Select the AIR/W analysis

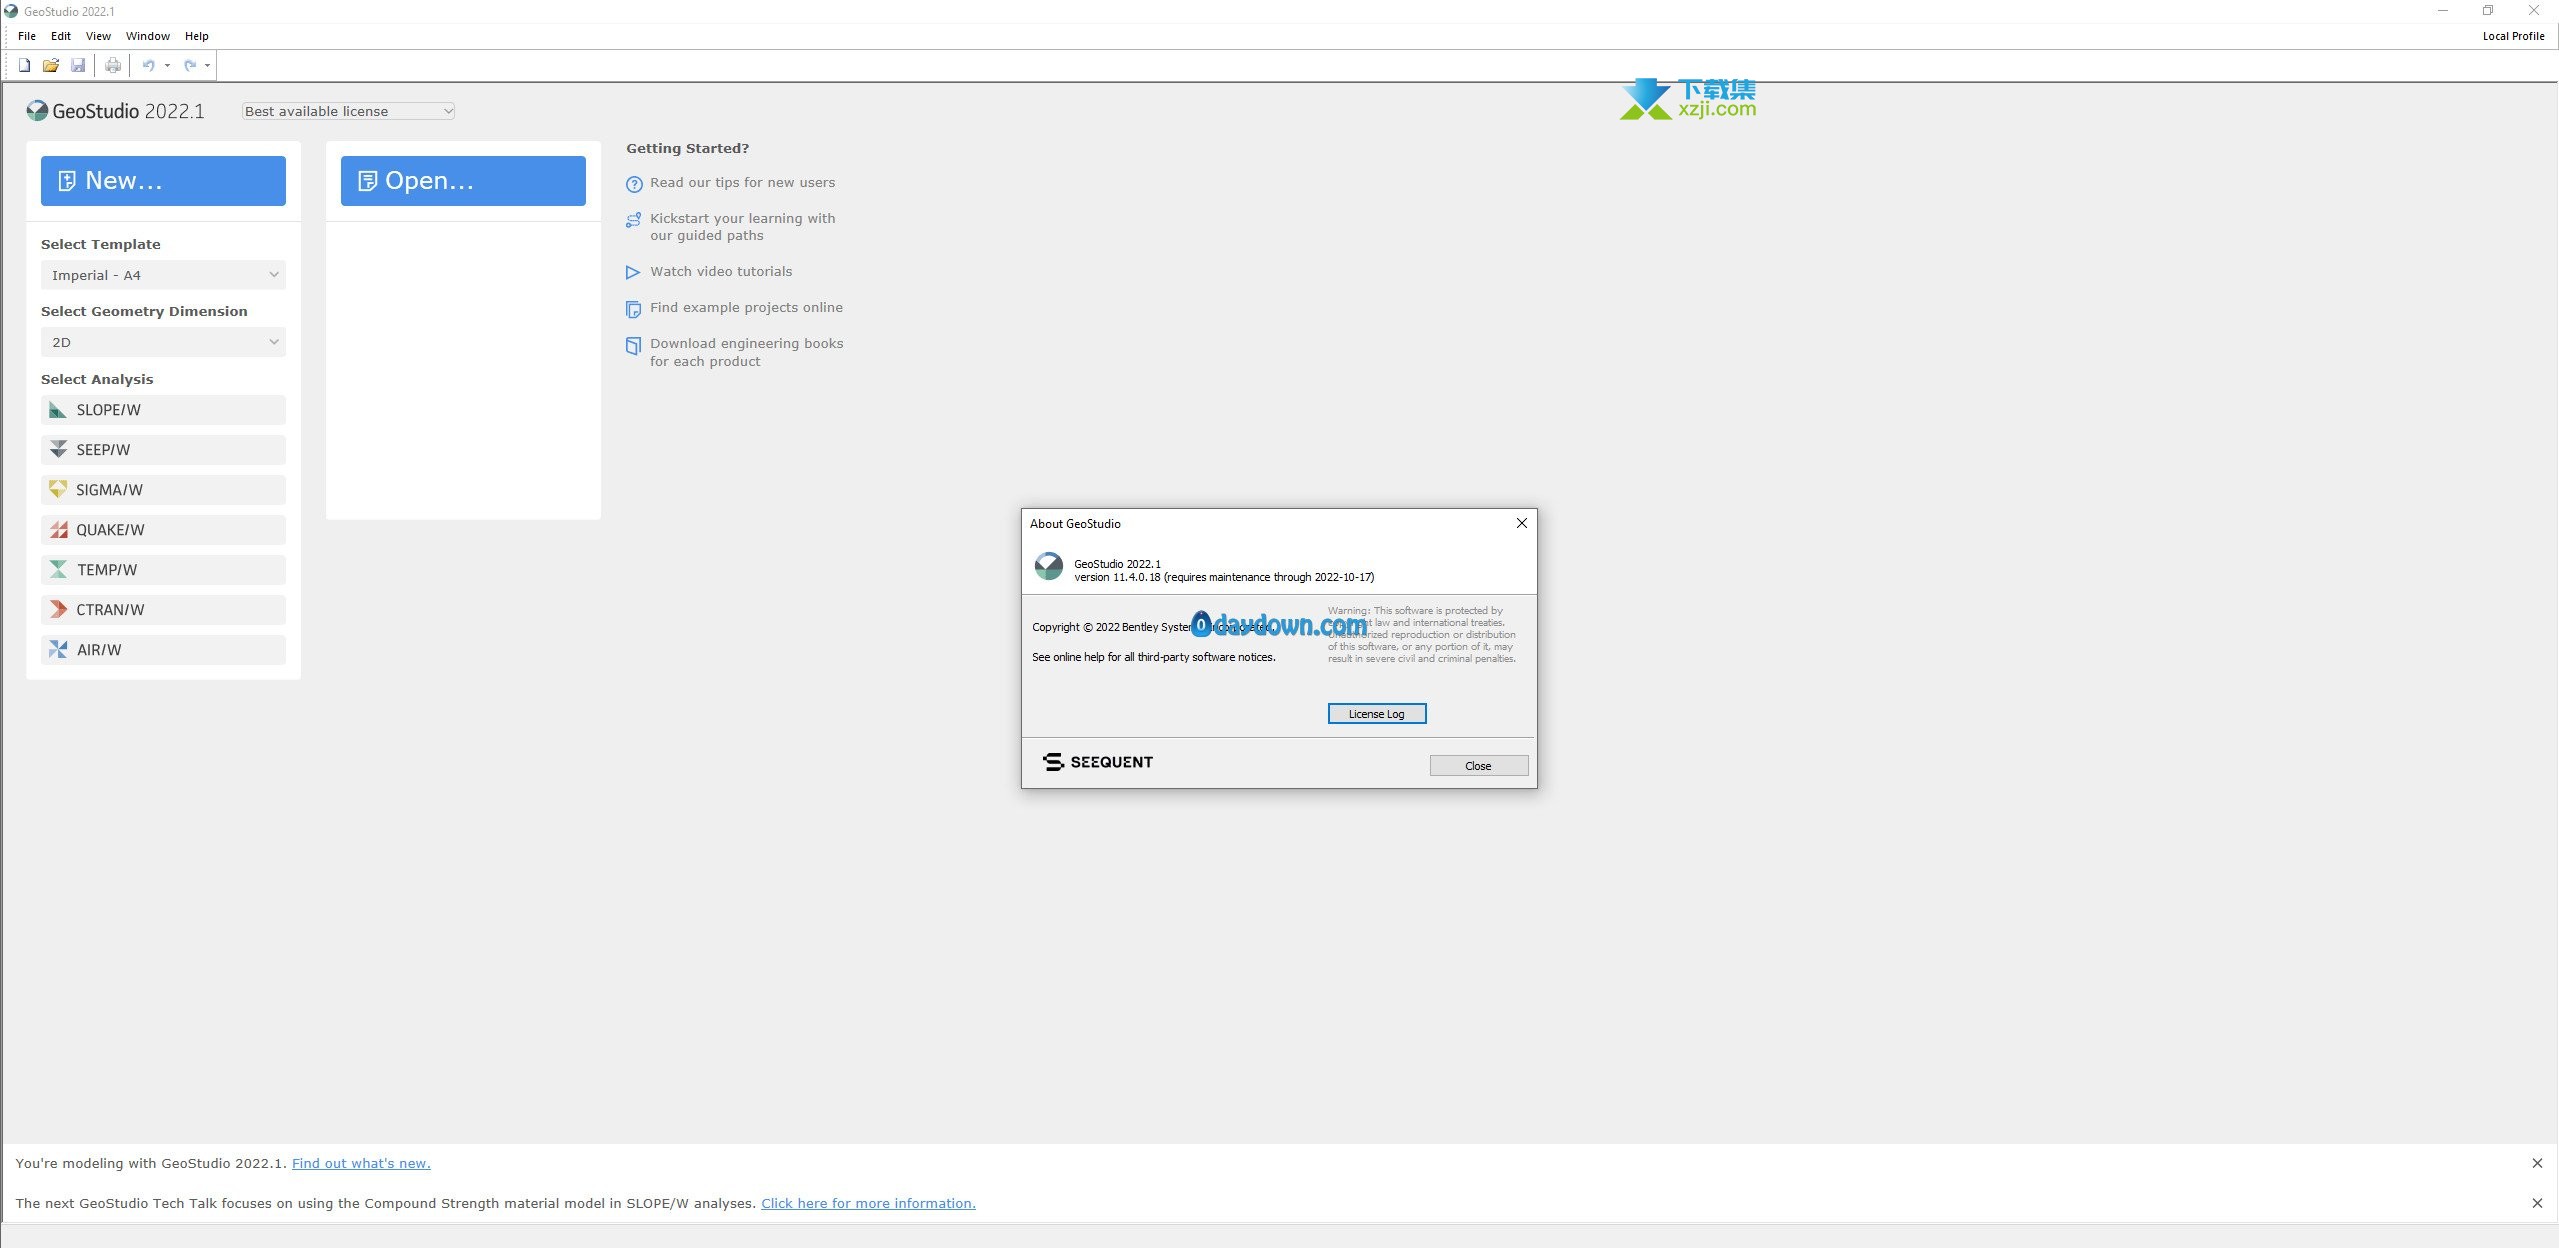tap(163, 650)
